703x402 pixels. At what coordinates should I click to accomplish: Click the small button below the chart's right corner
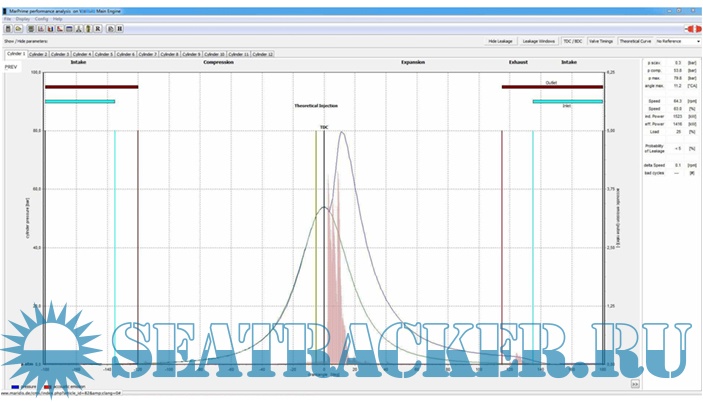(634, 383)
